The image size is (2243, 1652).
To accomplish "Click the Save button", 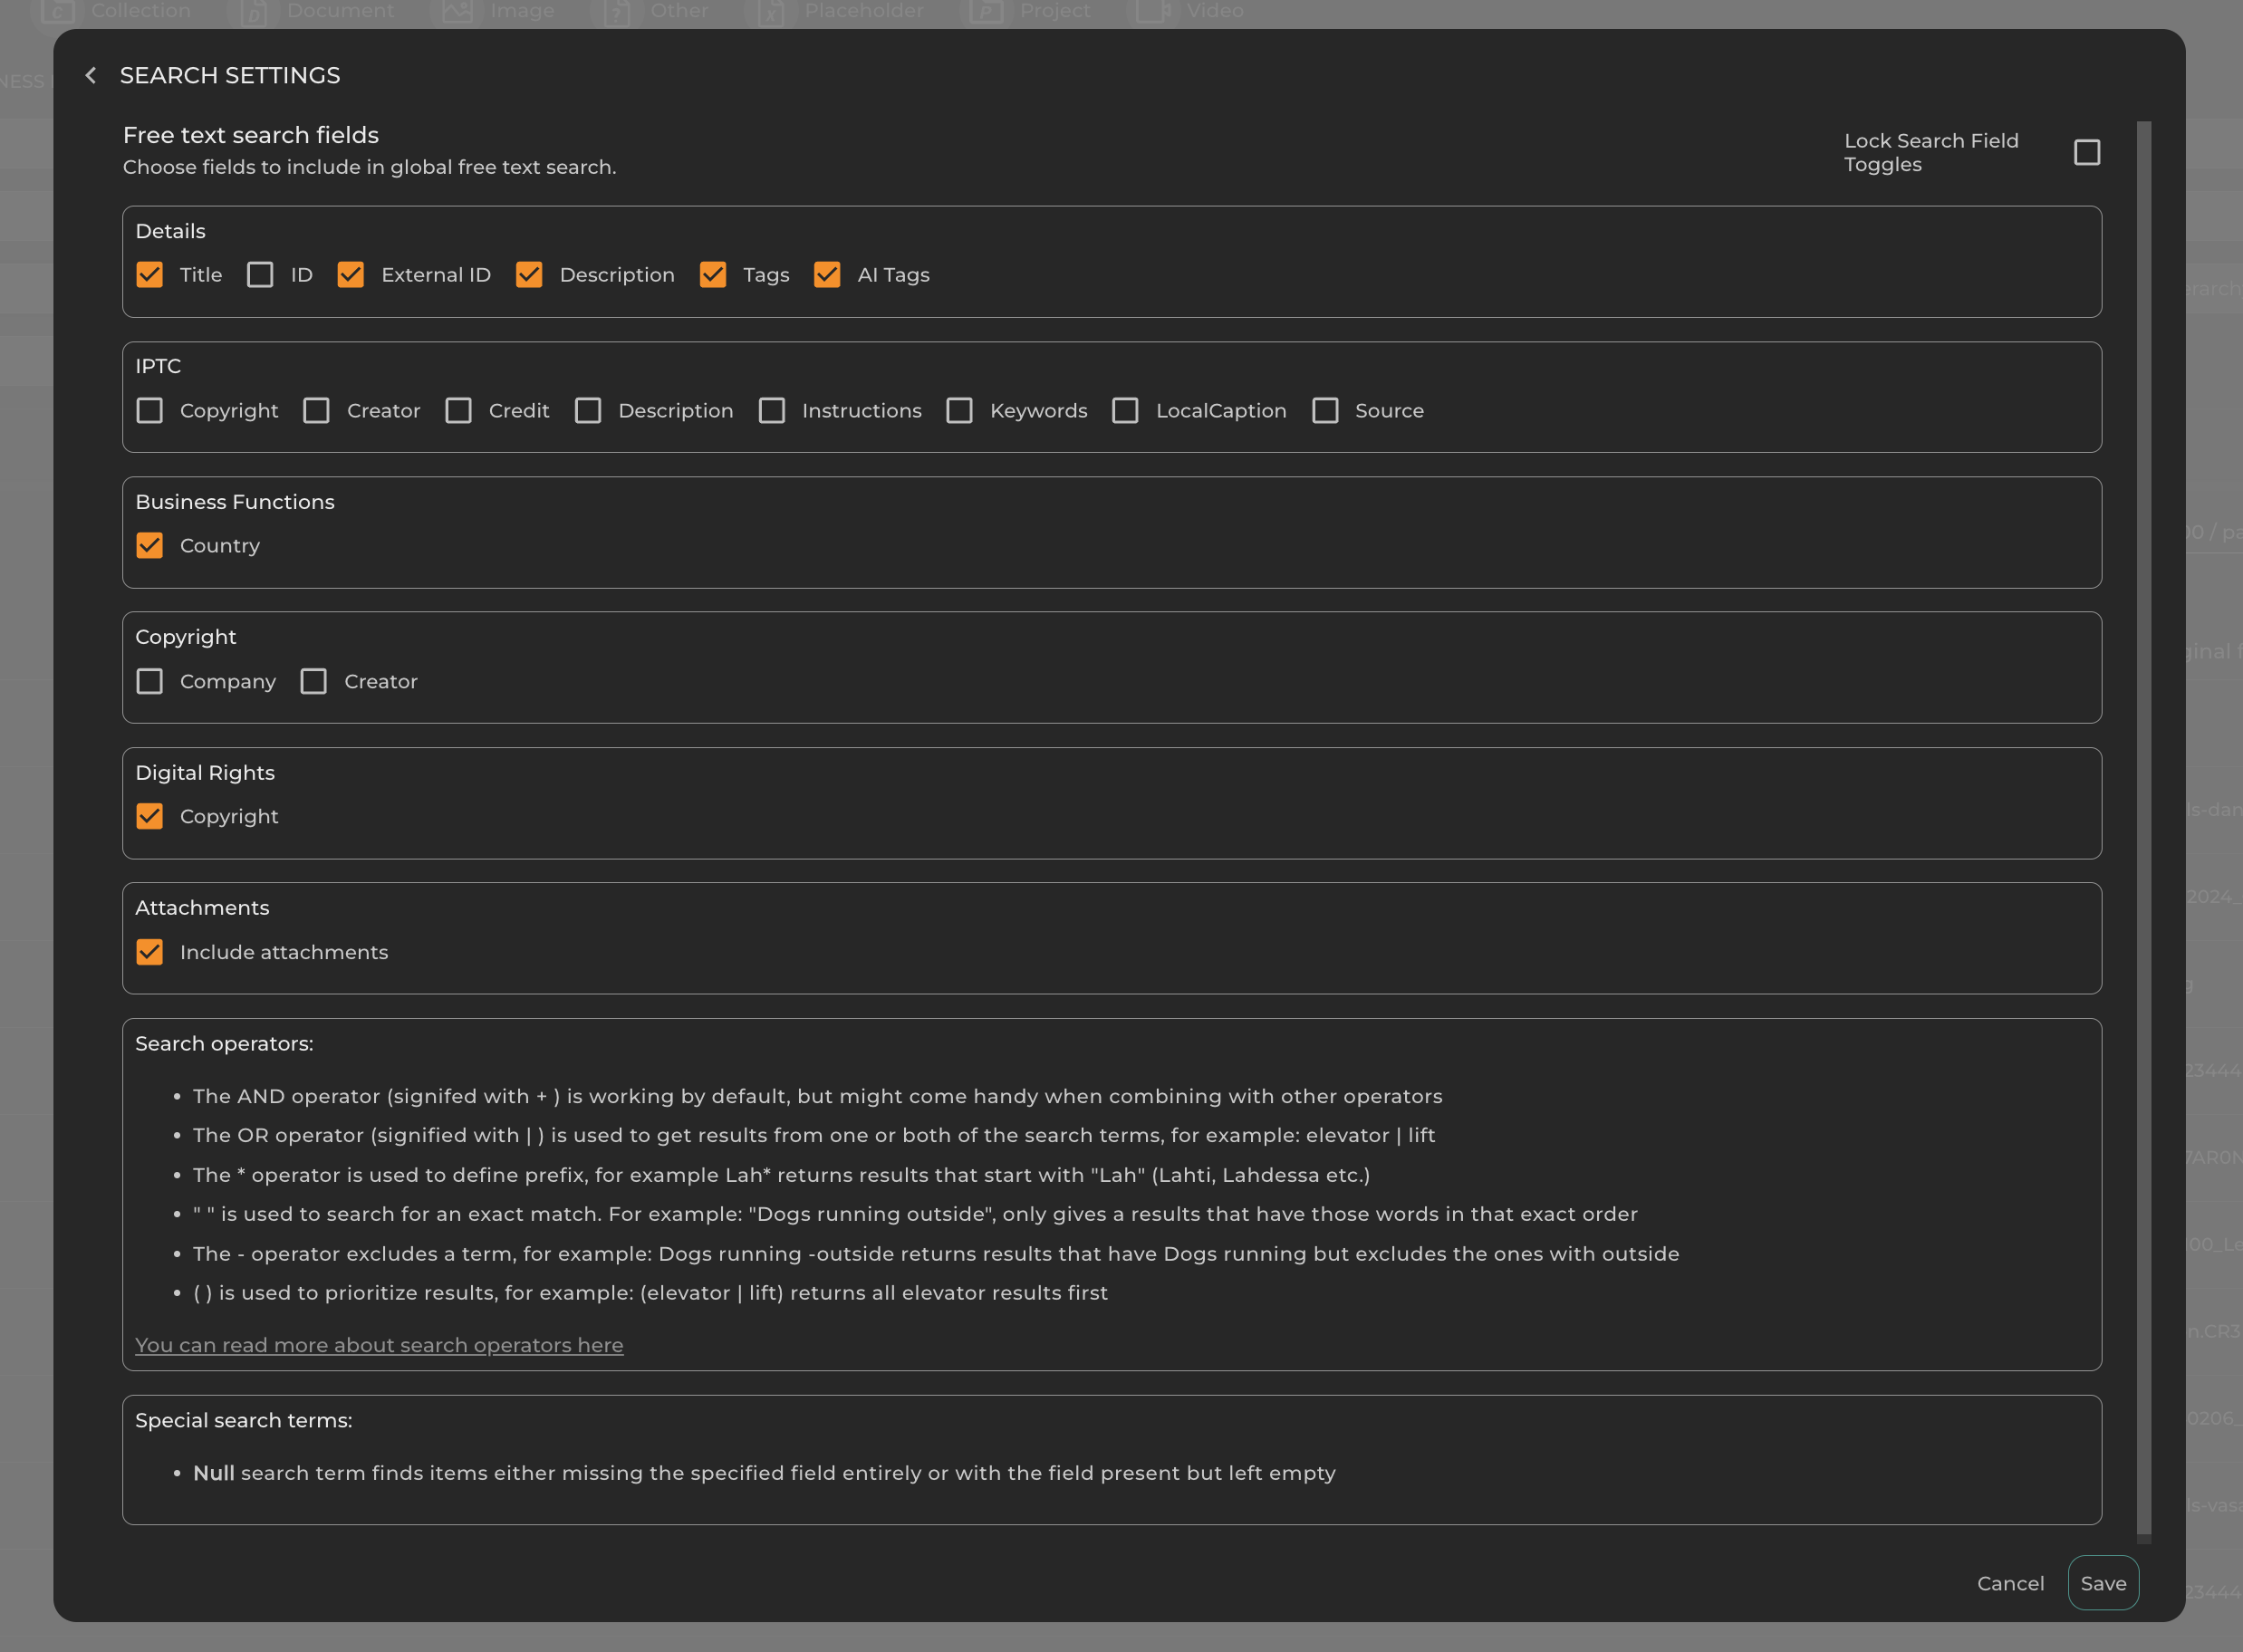I will pos(2102,1583).
